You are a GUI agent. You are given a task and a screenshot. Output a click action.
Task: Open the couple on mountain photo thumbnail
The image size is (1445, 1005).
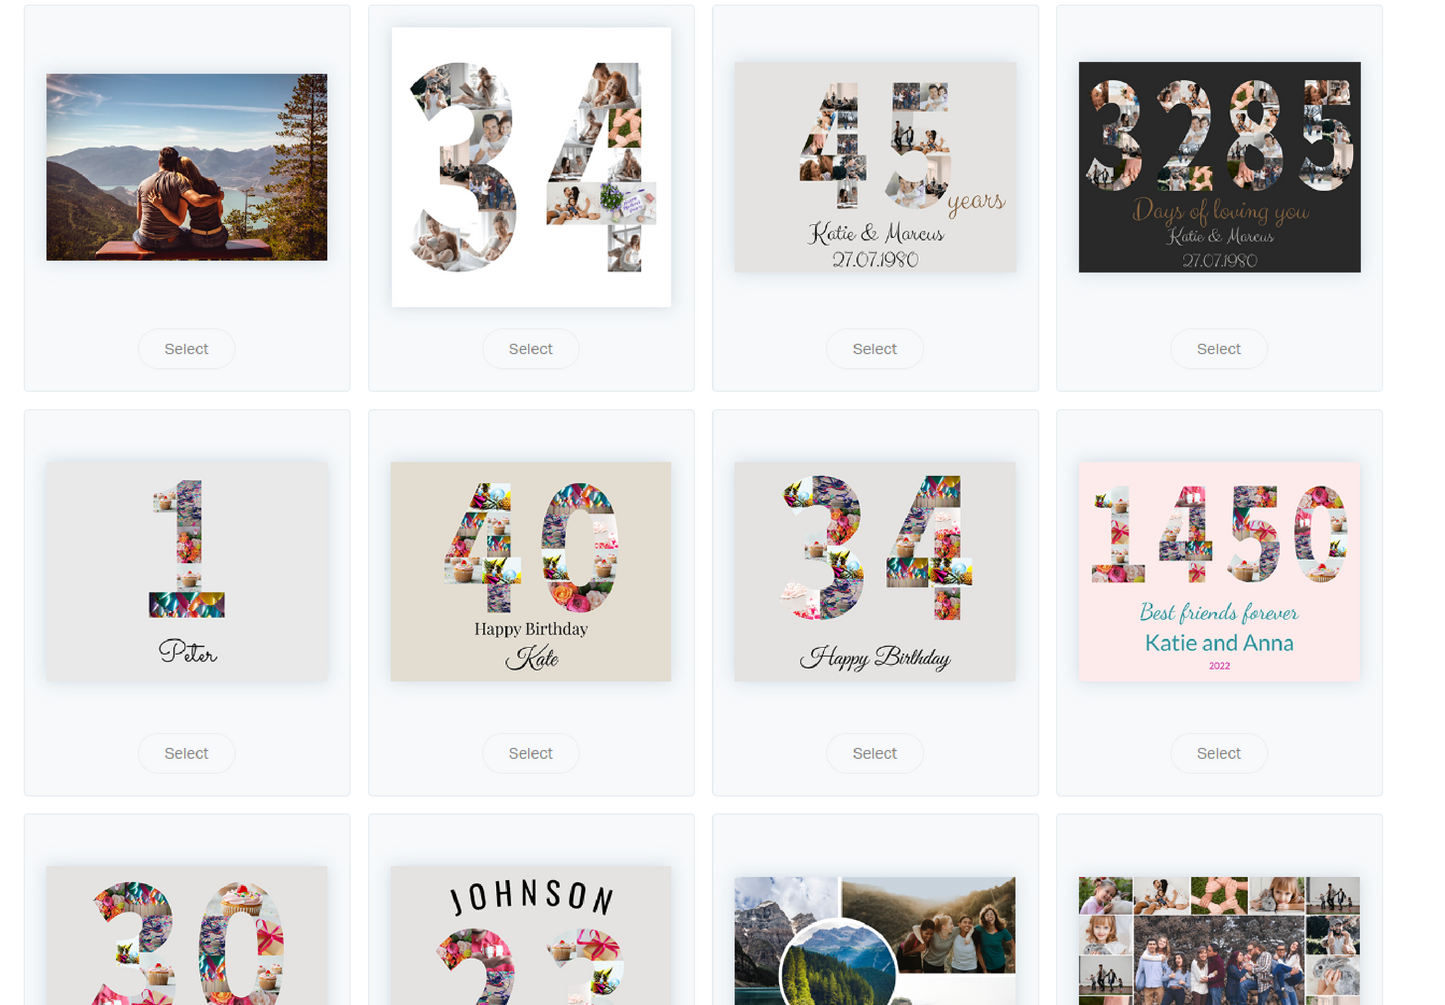187,167
